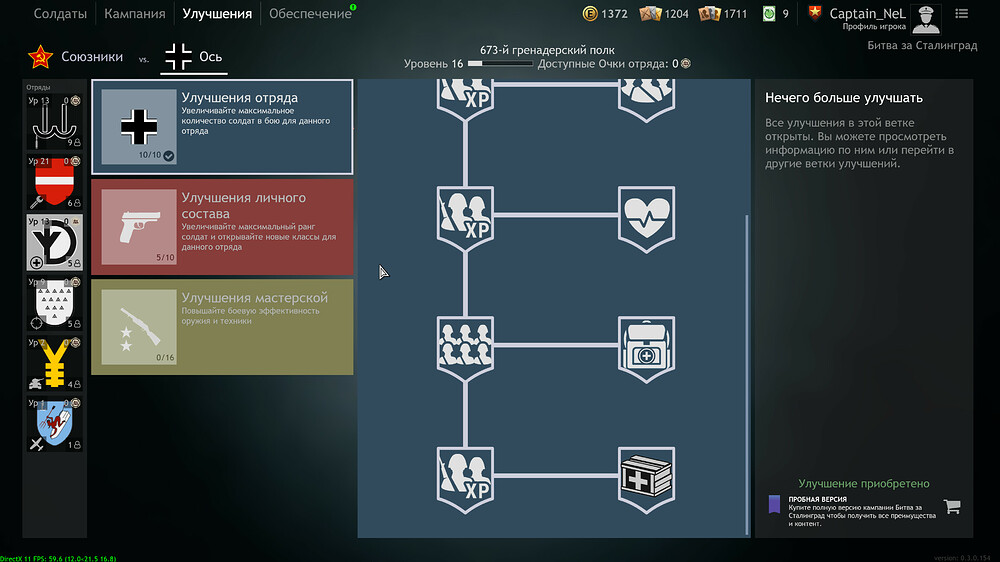Select squad with dotted white shield emblem
Viewport: 1000px width, 562px height.
pos(54,303)
